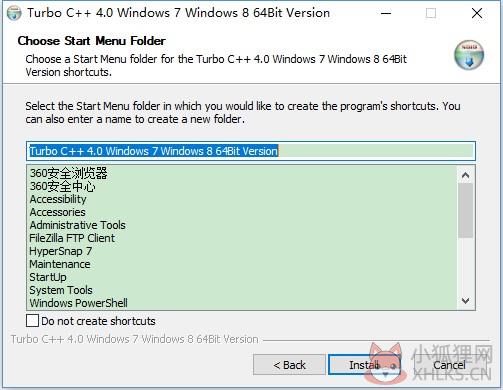Select Accessories in the folder list

57,212
